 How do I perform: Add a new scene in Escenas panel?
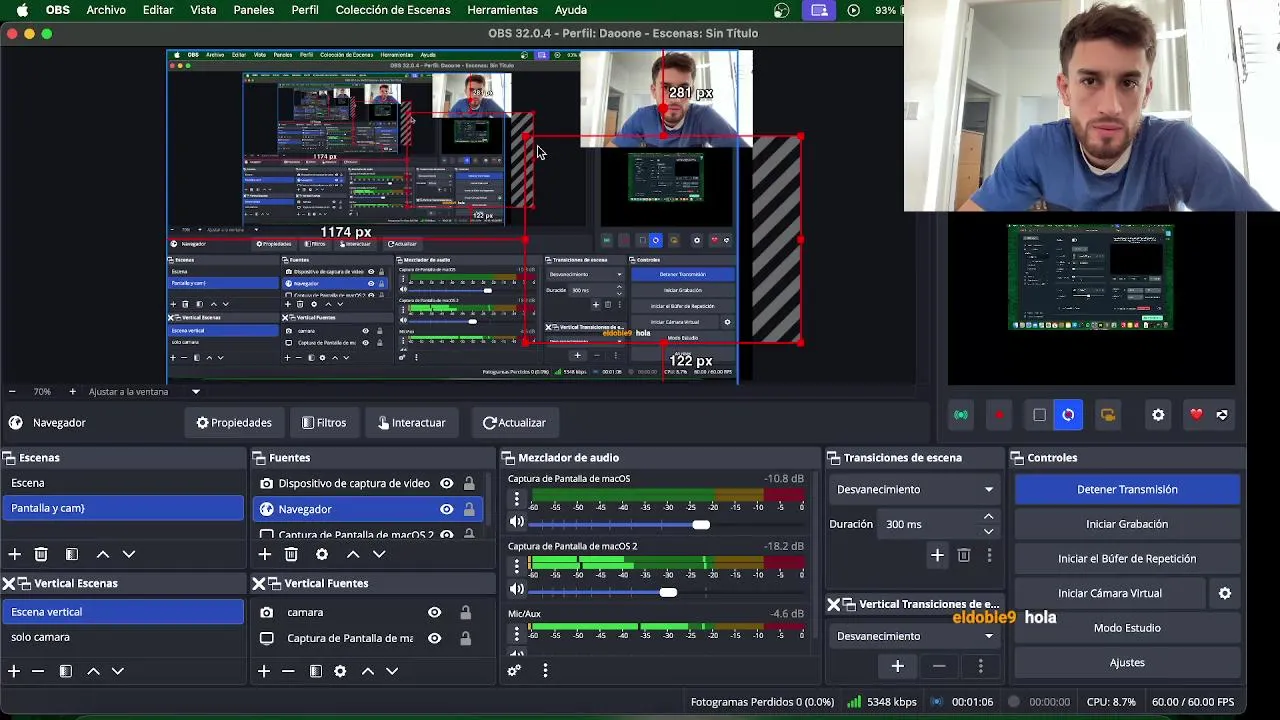pyautogui.click(x=15, y=554)
